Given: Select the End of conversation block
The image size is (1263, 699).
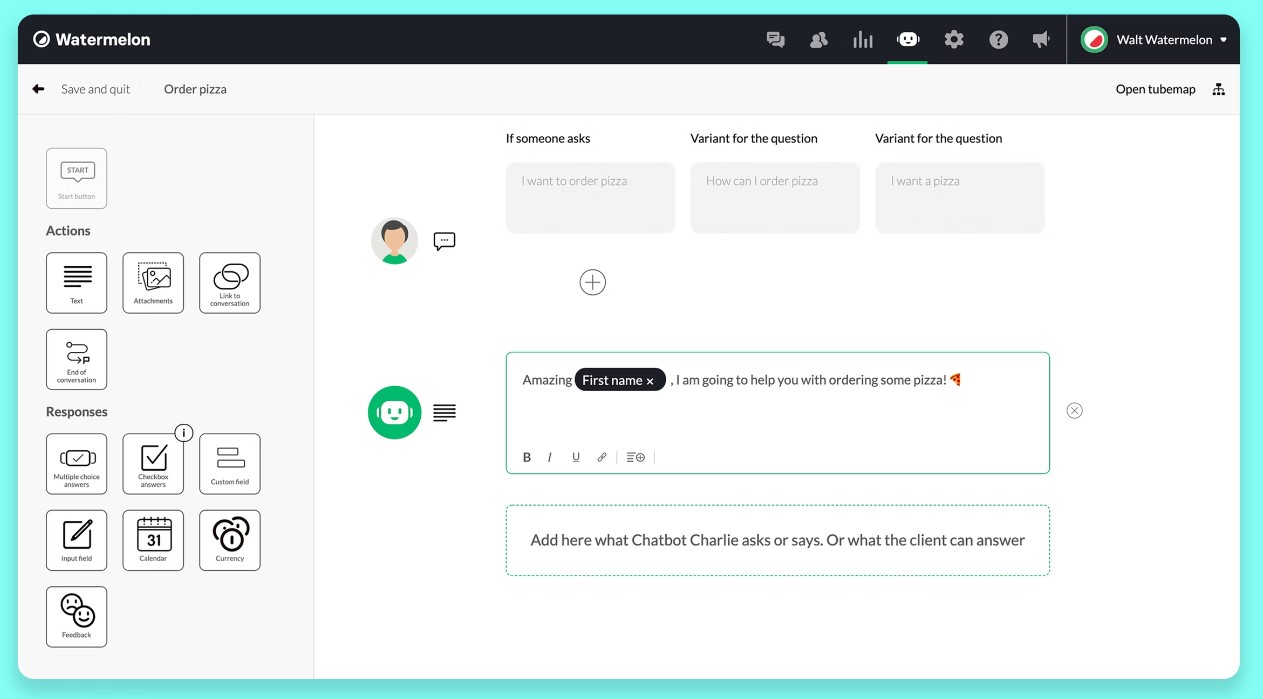Looking at the screenshot, I should [76, 359].
